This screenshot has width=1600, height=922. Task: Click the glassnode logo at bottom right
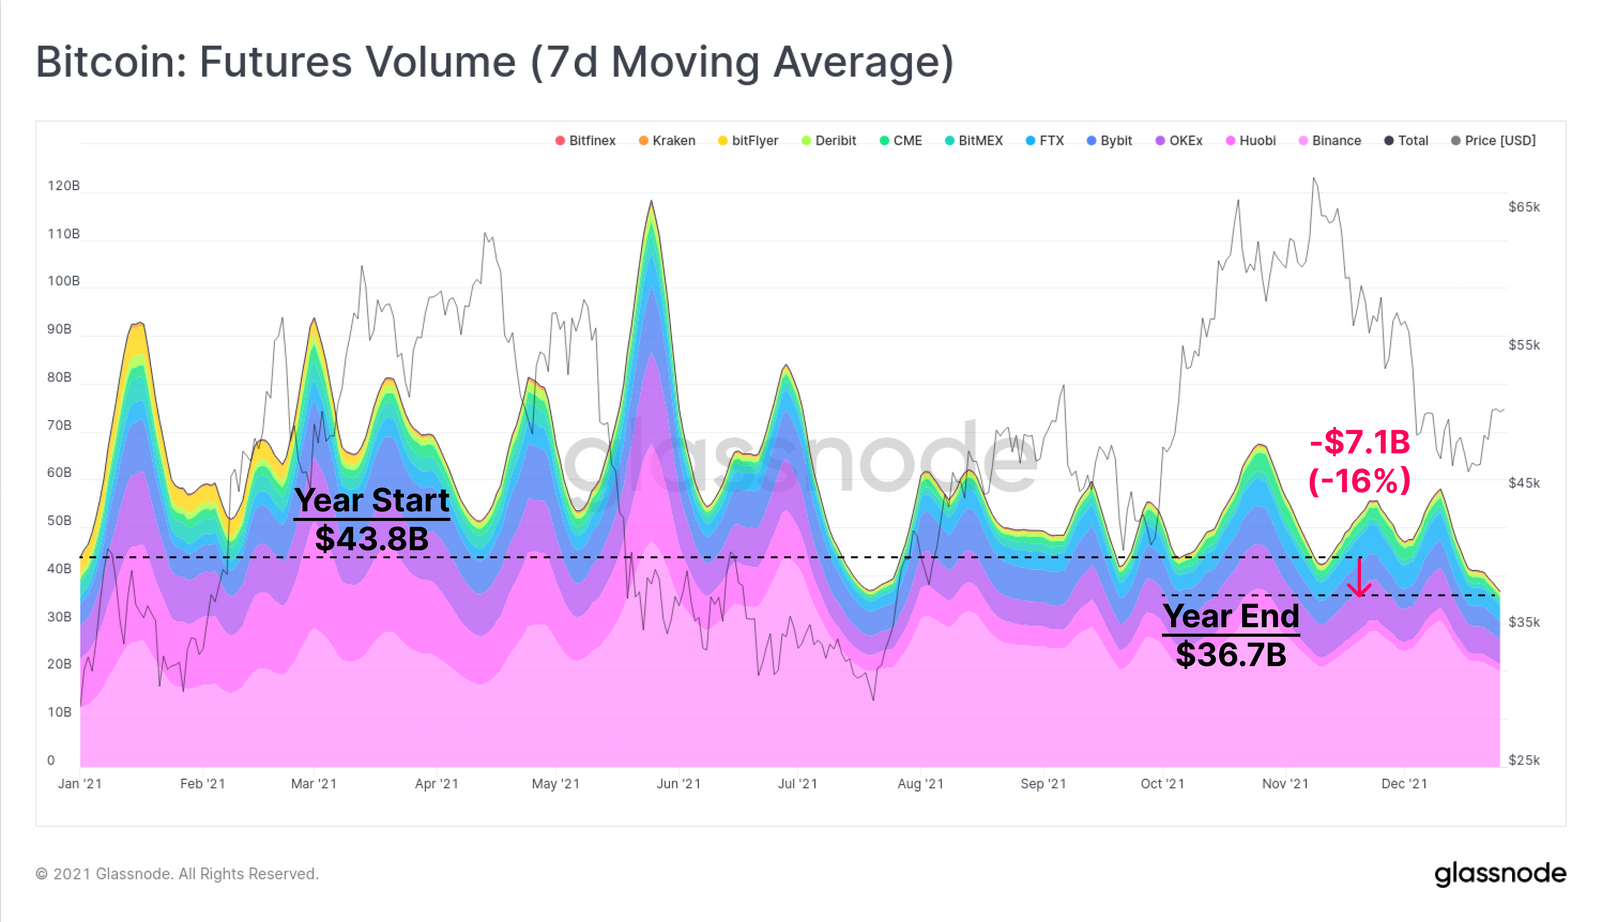1500,874
